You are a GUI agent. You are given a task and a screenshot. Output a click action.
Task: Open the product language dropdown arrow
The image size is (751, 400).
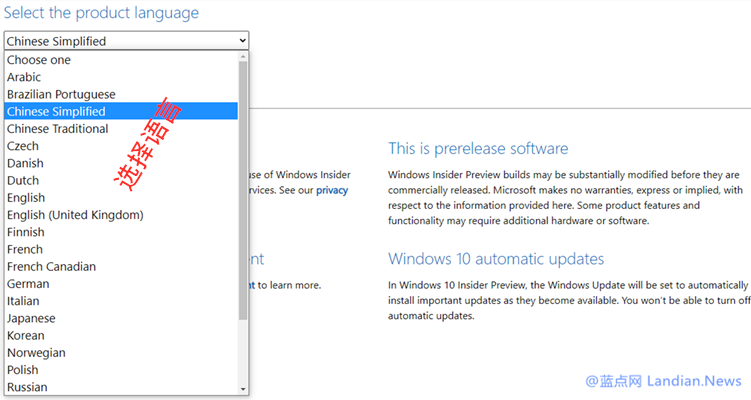242,41
